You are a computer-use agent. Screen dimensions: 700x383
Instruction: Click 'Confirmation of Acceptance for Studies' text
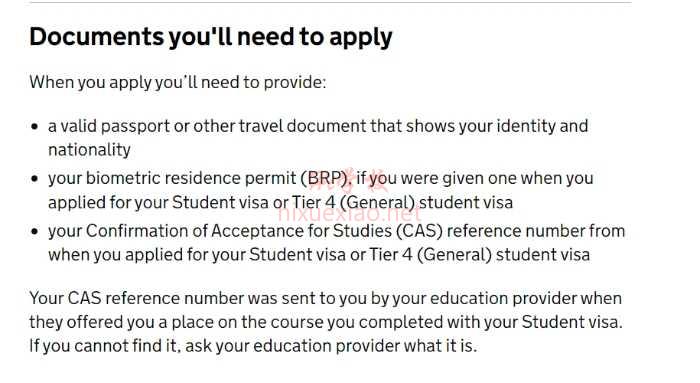[x=239, y=231]
